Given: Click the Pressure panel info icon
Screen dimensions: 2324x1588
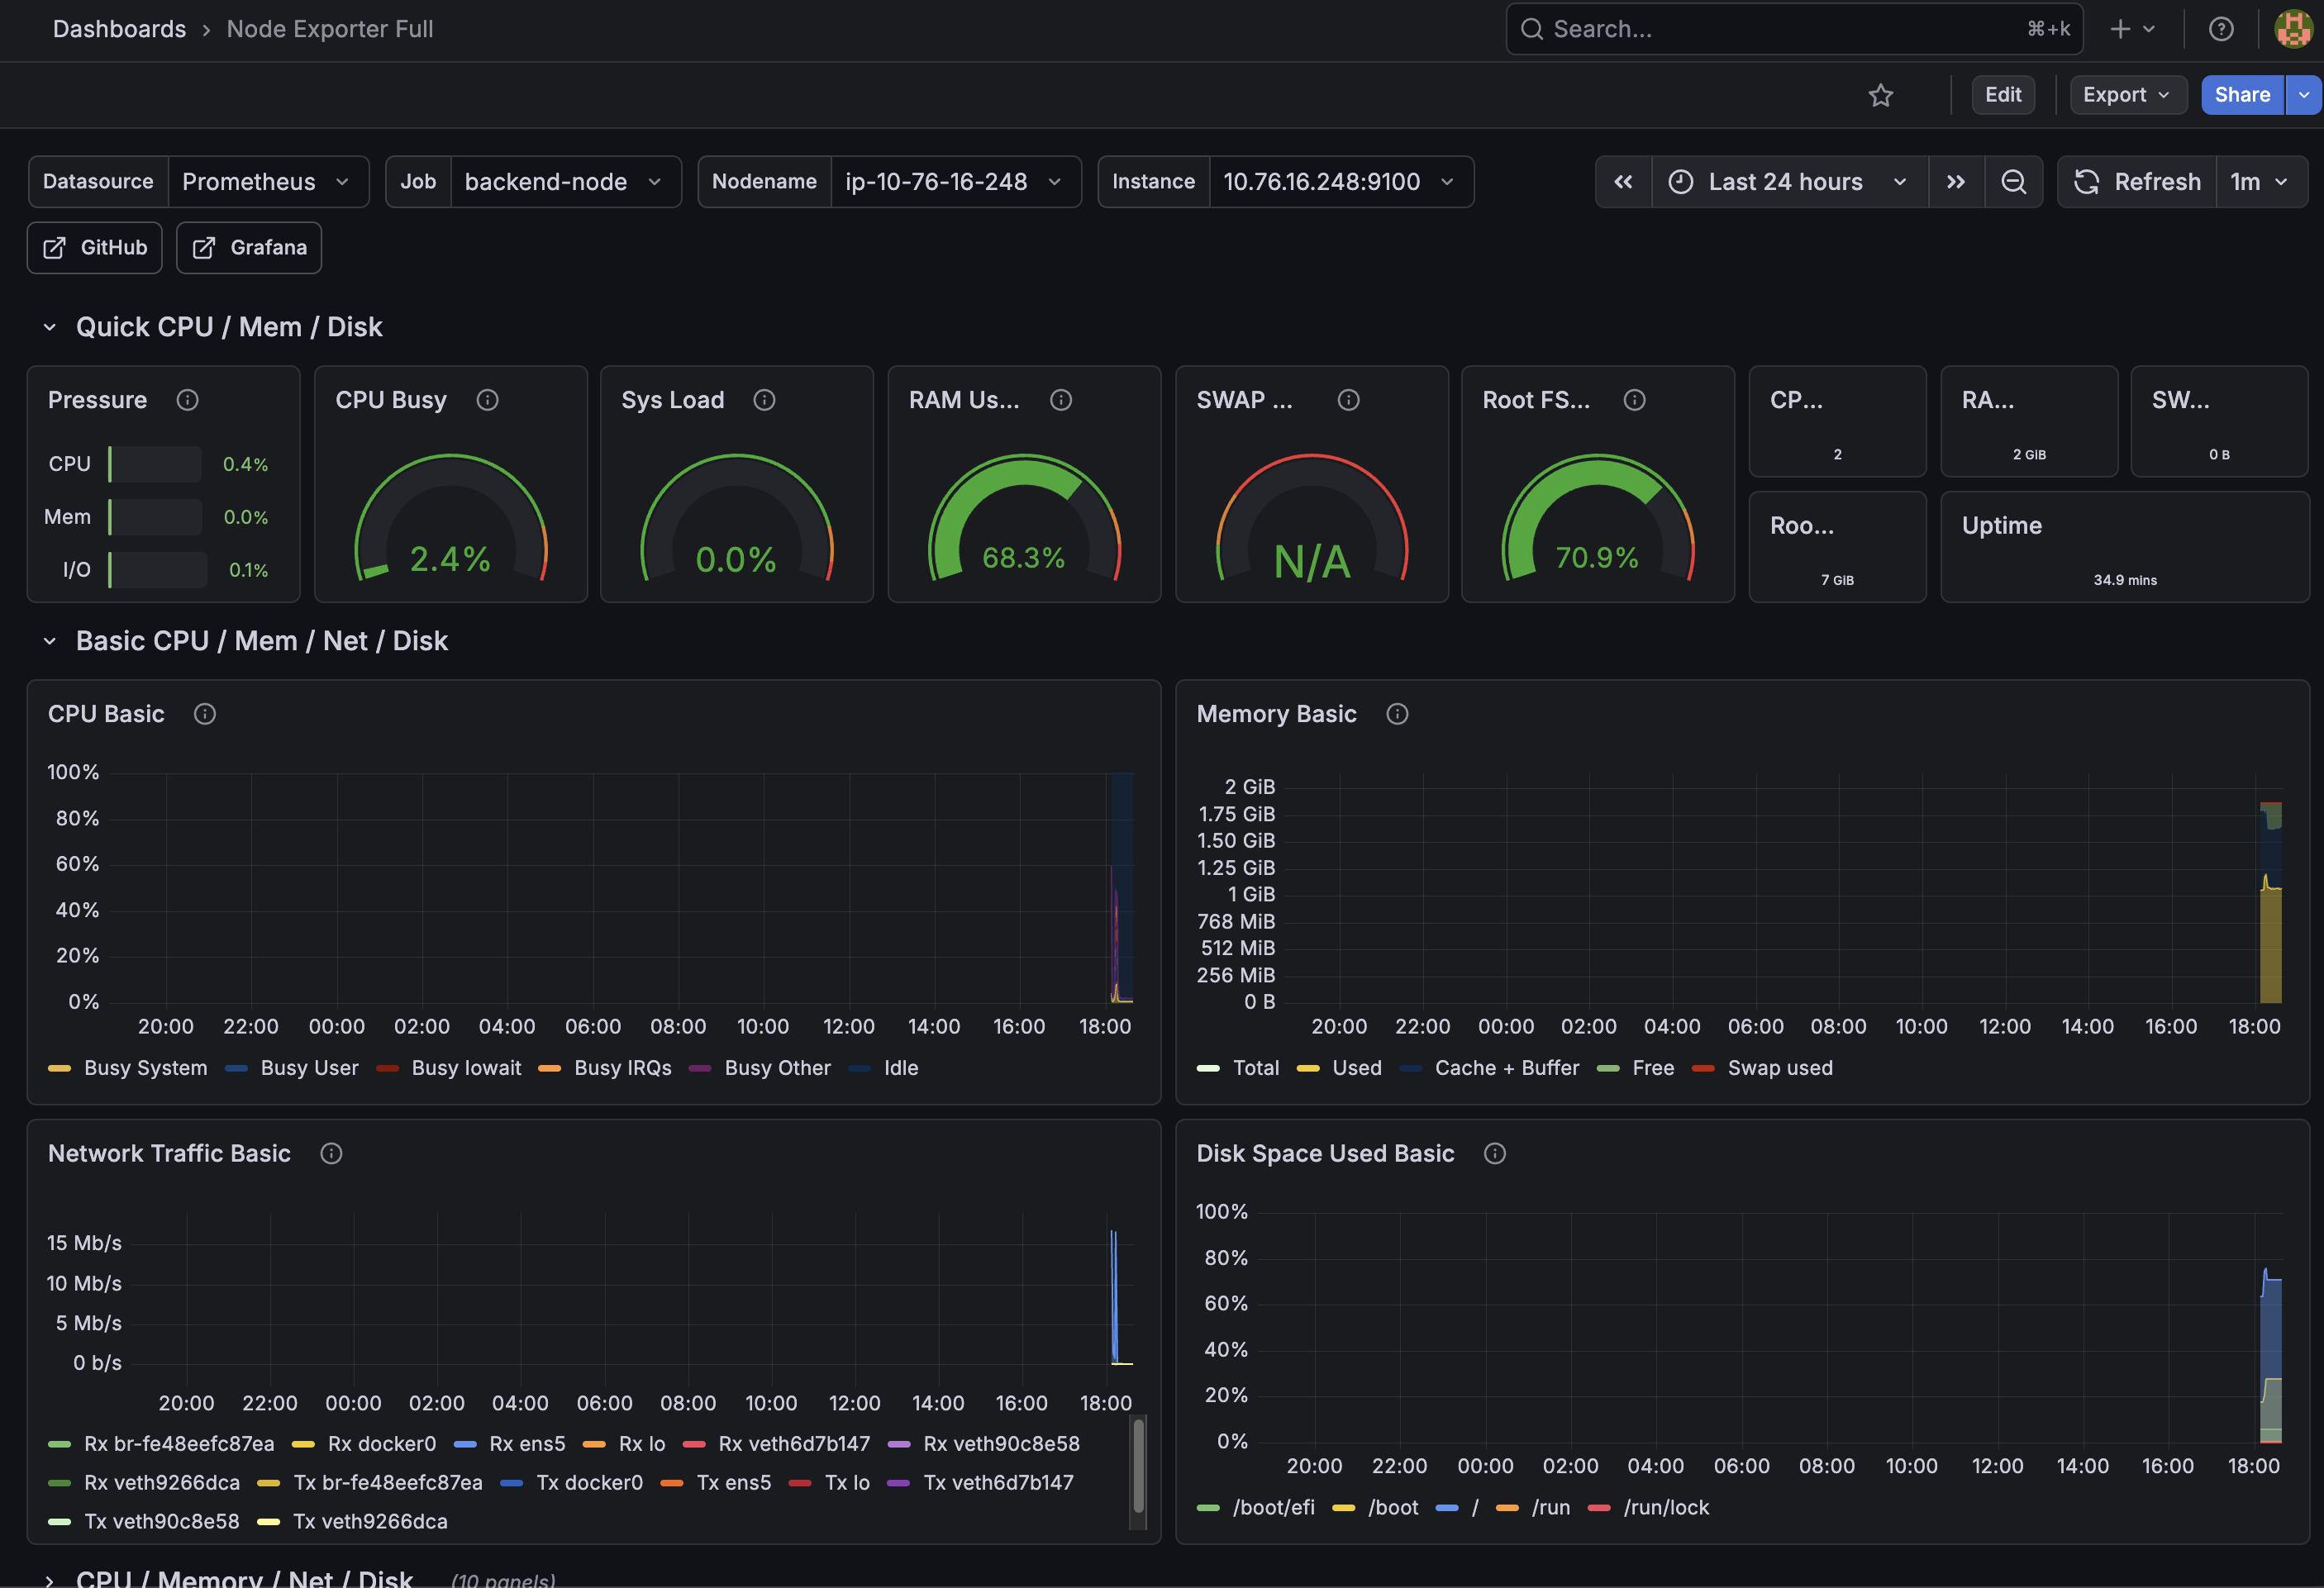Looking at the screenshot, I should pos(187,400).
